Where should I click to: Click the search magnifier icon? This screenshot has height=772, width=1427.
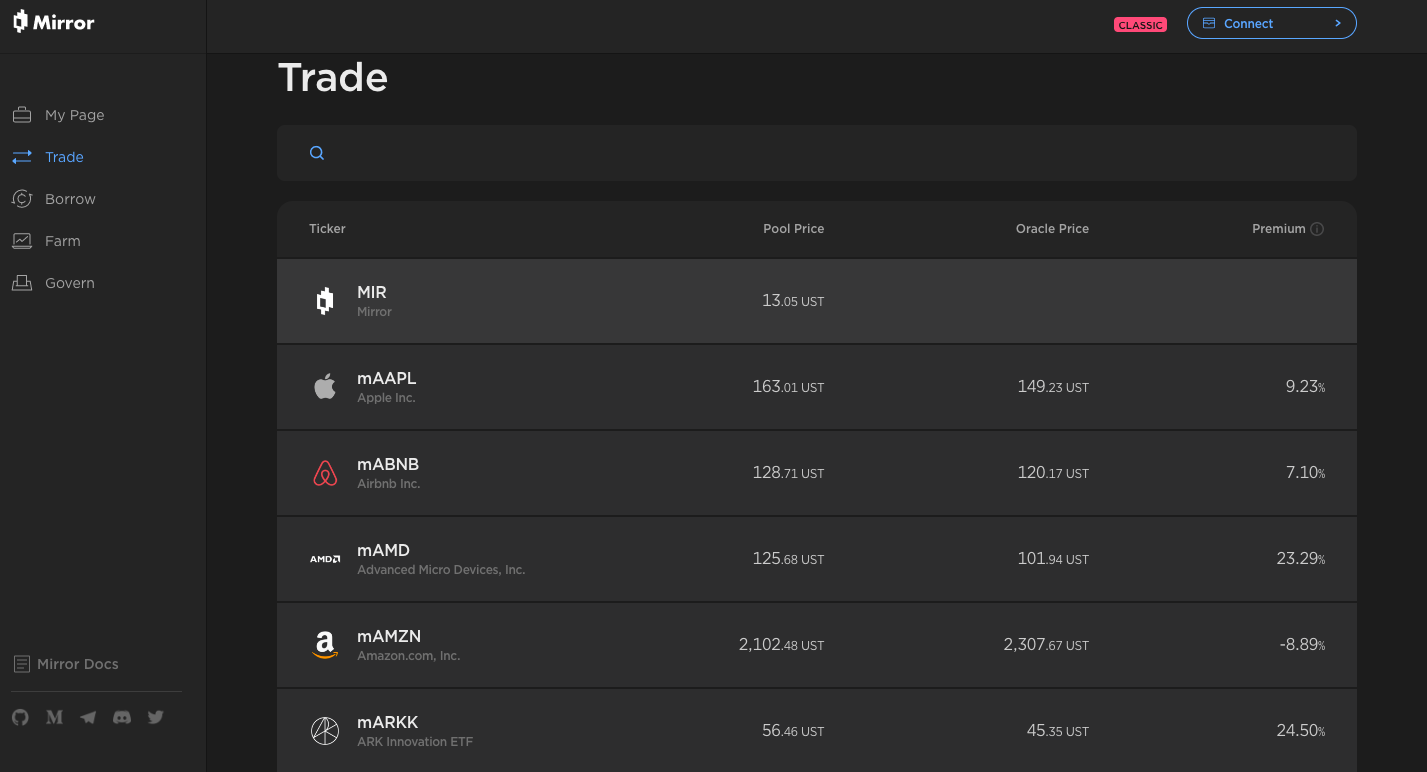tap(317, 153)
